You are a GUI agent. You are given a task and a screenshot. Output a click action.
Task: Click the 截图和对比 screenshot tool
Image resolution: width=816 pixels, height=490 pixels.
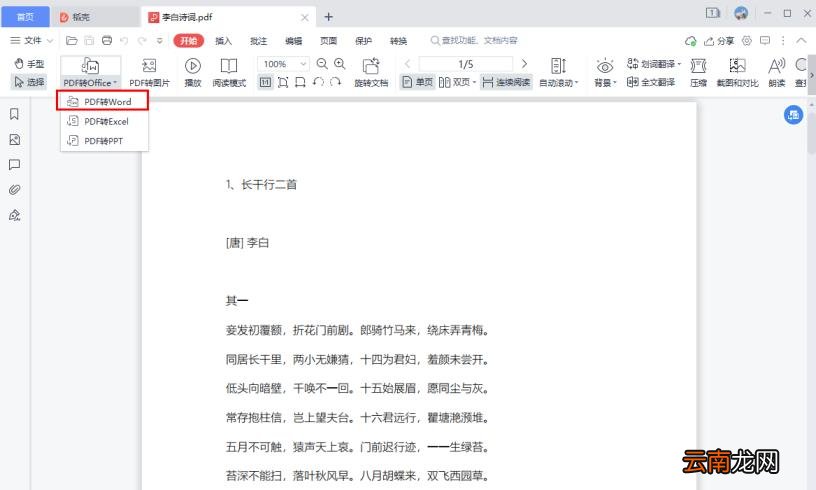(737, 72)
